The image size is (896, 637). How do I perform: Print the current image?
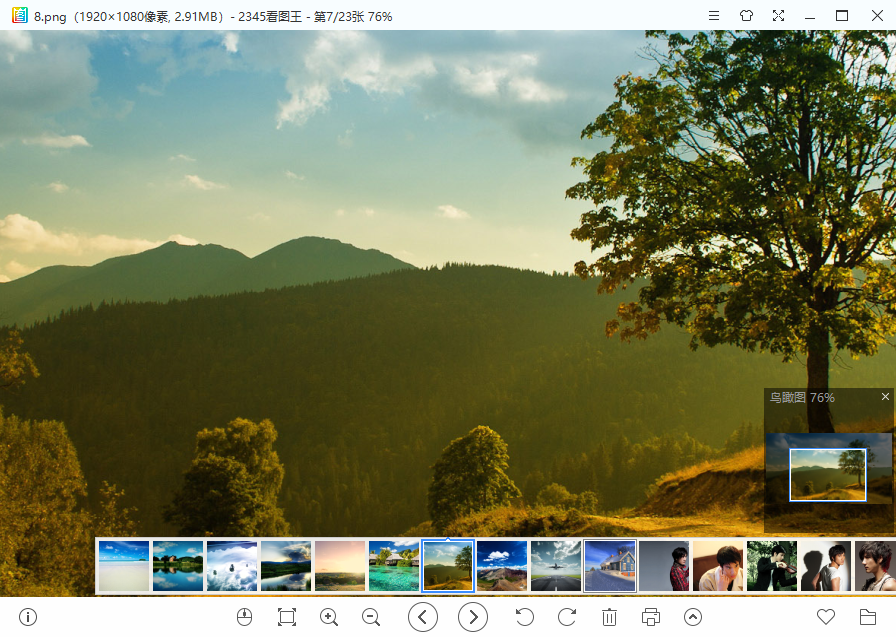pos(651,617)
